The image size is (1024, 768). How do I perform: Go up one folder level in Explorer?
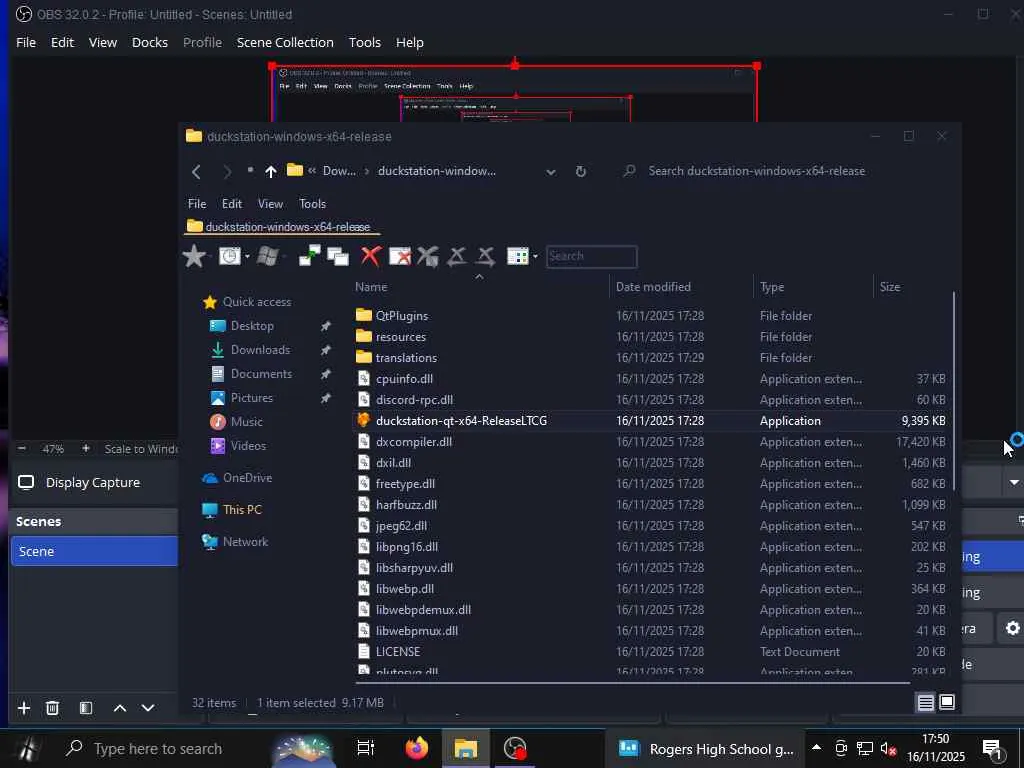coord(270,171)
